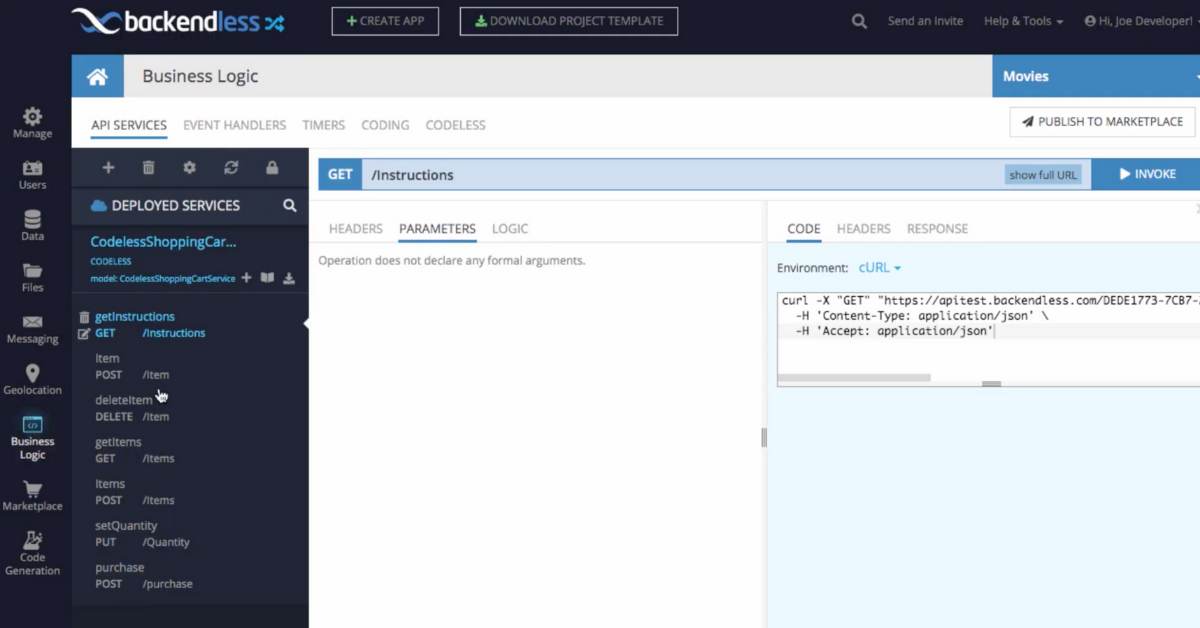Open the Files section in sidebar
Image resolution: width=1200 pixels, height=628 pixels.
[32, 278]
